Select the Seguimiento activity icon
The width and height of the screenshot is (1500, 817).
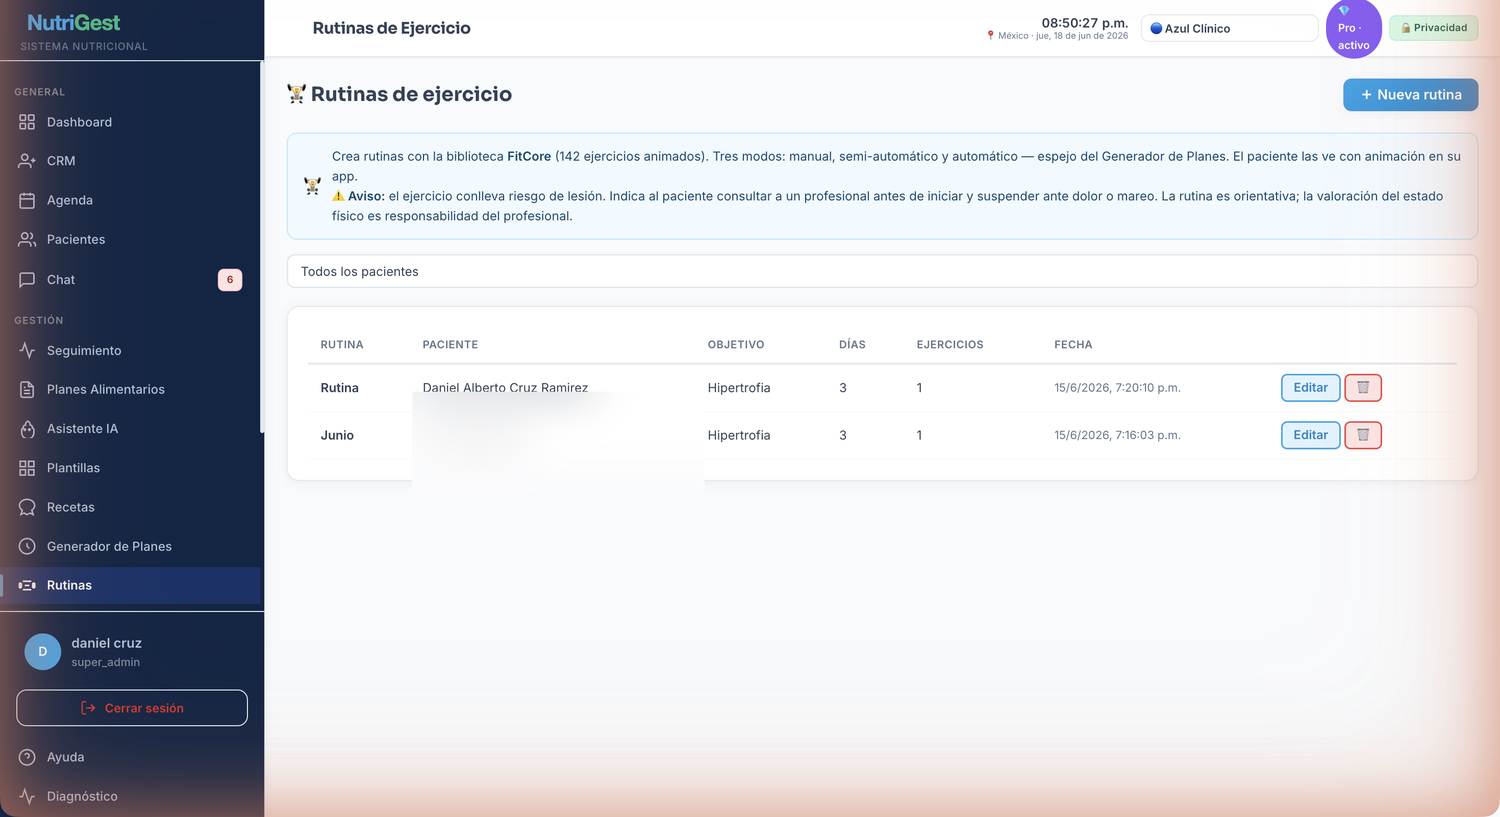27,351
